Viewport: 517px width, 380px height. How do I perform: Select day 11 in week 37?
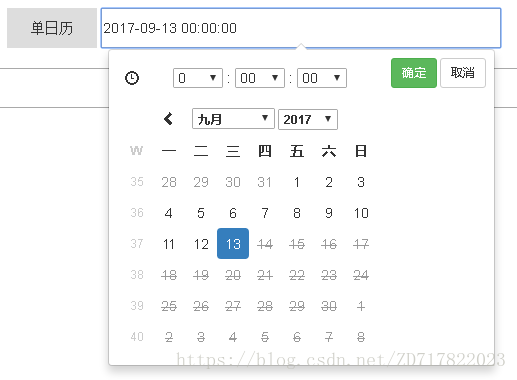169,244
